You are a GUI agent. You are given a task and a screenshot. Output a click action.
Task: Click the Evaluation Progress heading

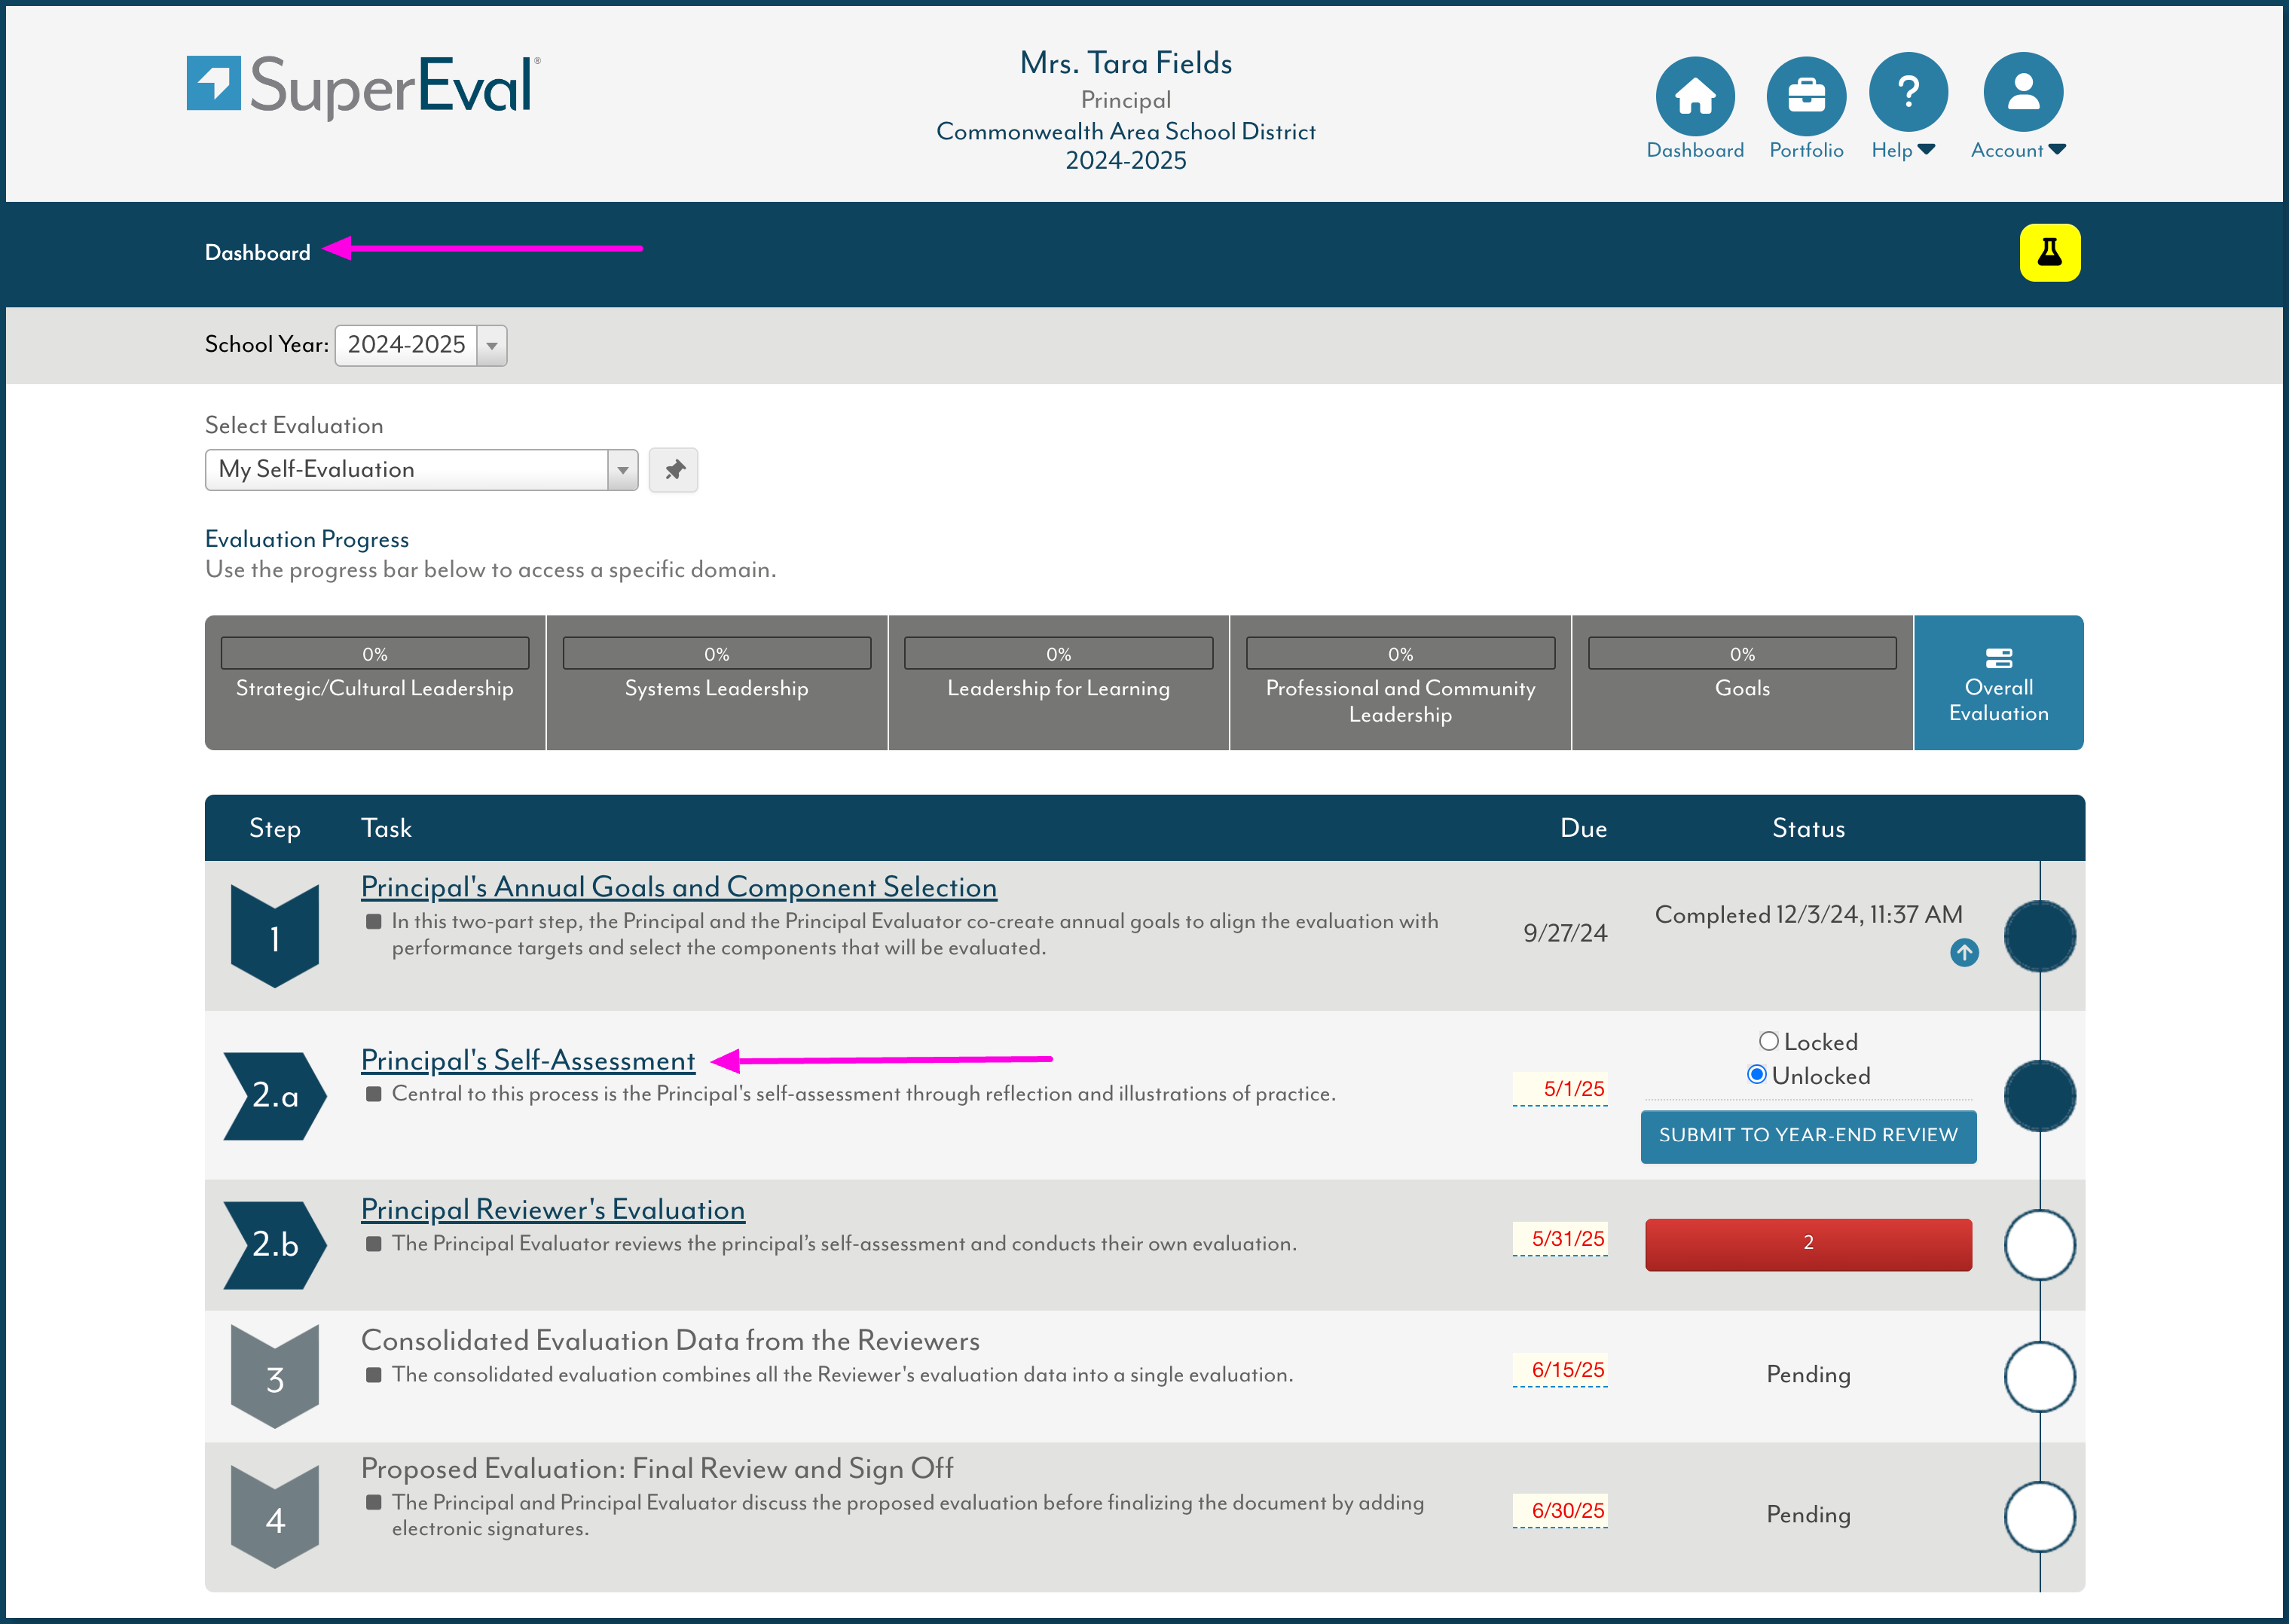[x=307, y=540]
